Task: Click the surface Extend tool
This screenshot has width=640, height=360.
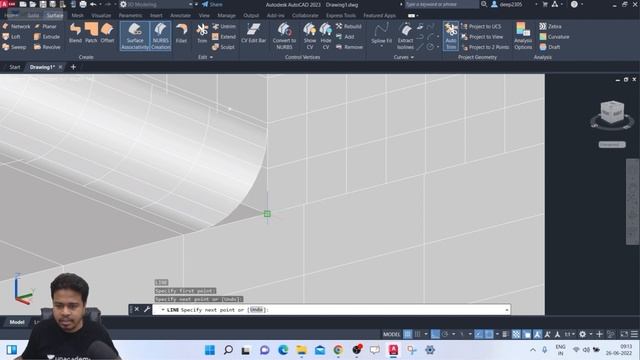Action: click(x=224, y=37)
